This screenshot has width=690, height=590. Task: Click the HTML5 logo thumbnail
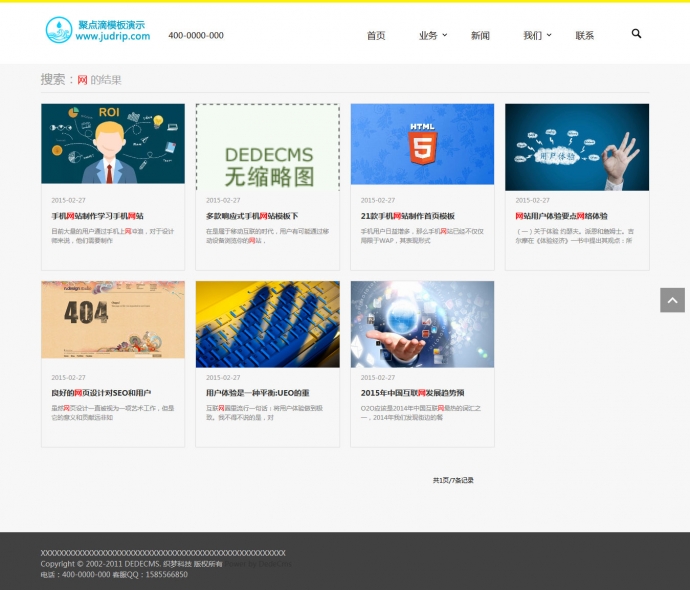click(422, 144)
